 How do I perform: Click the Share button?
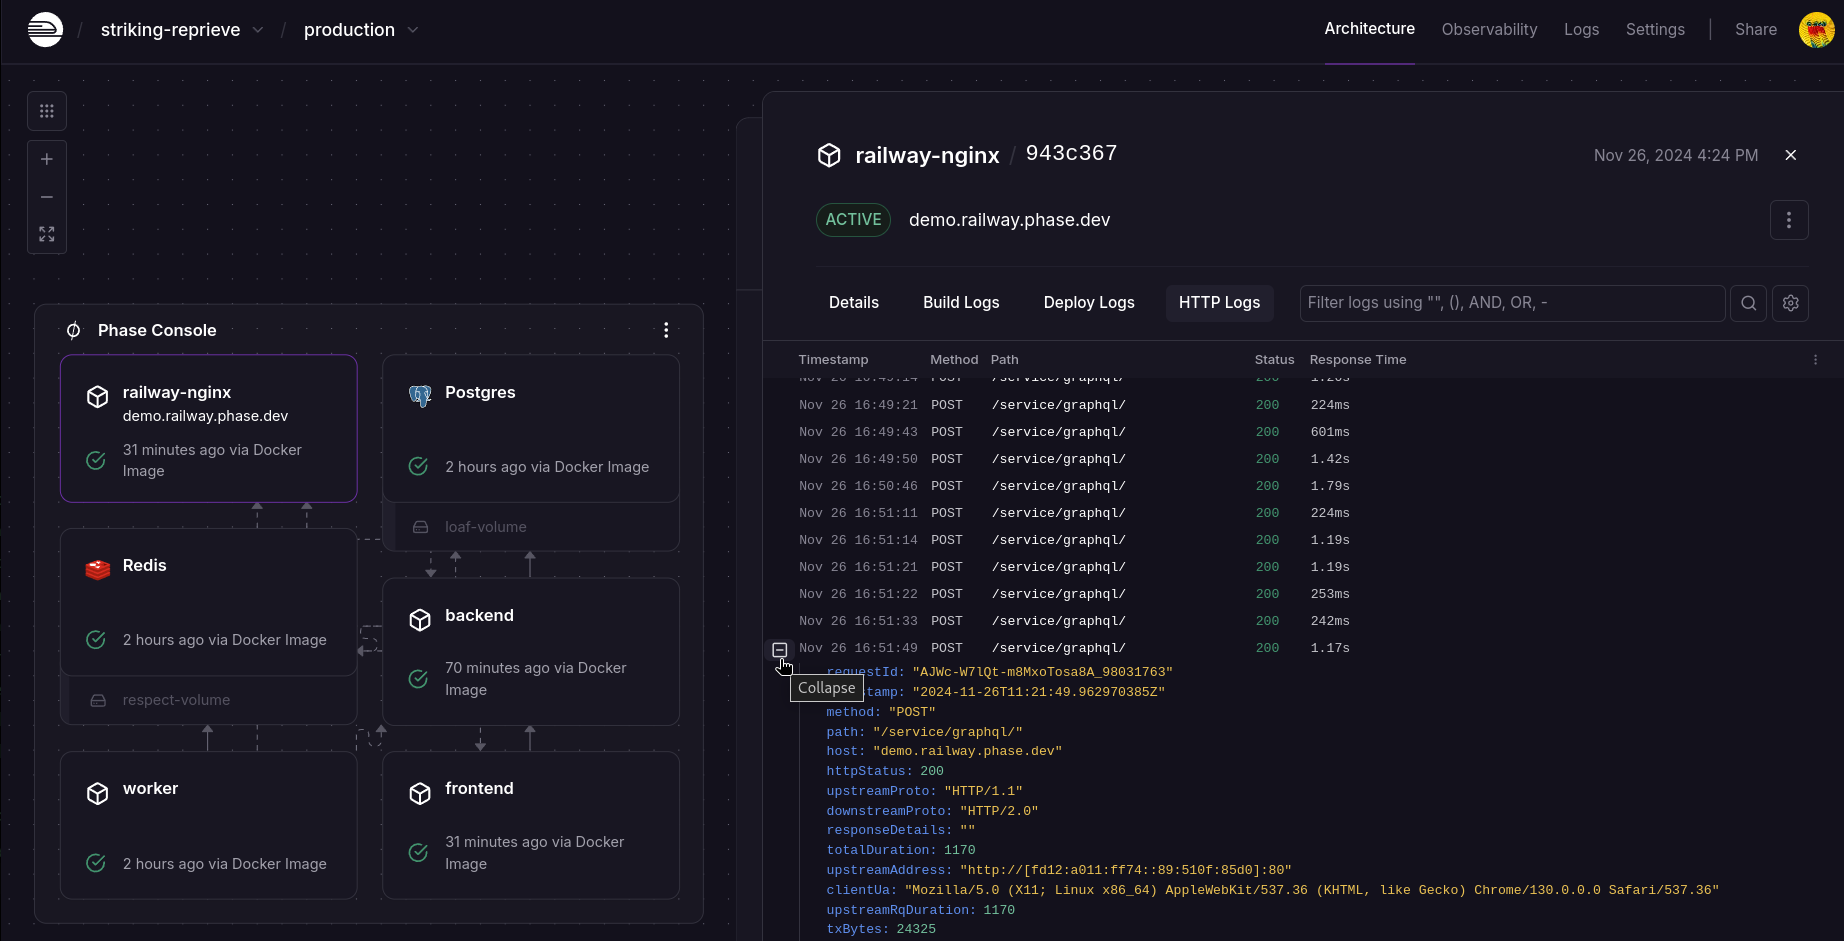click(x=1756, y=29)
